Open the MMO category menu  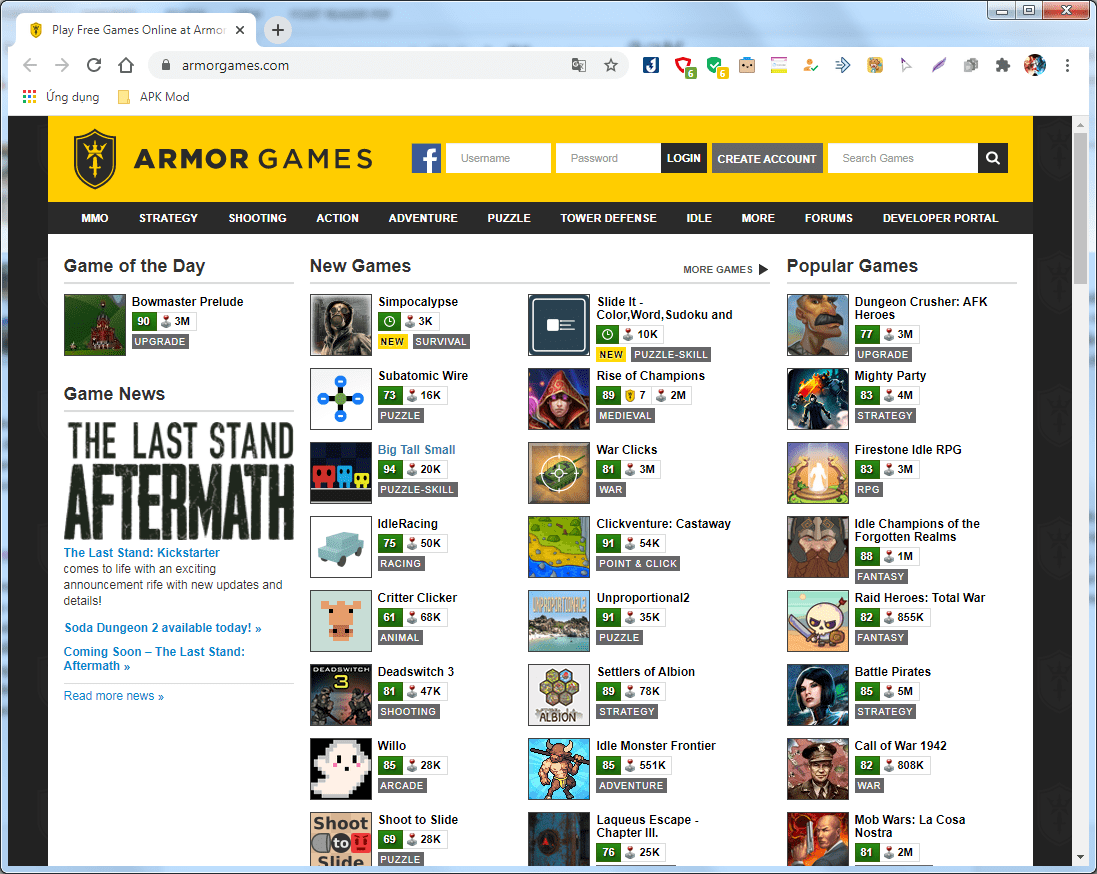(x=94, y=218)
